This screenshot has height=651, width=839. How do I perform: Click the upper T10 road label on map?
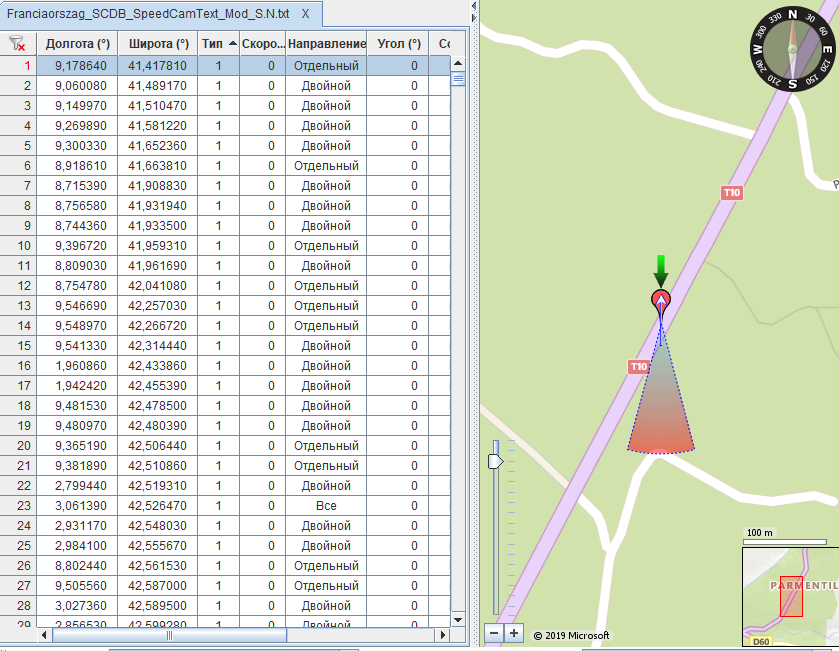tap(731, 193)
